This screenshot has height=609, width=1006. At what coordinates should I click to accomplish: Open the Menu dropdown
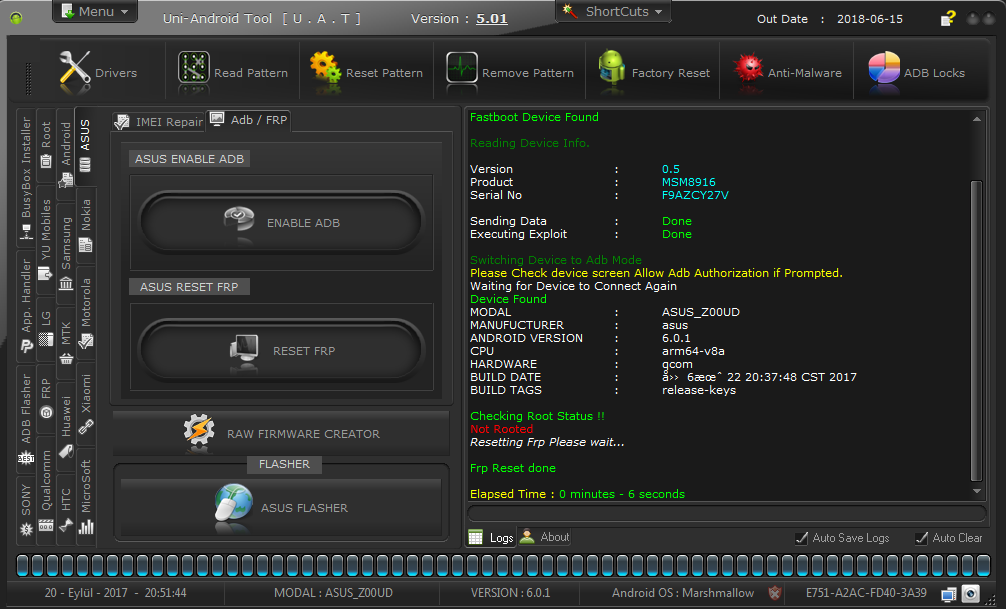(x=94, y=11)
